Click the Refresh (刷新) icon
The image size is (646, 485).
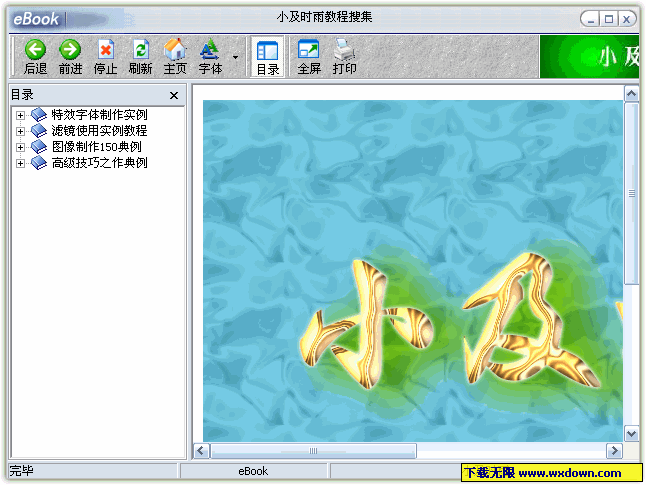point(140,49)
